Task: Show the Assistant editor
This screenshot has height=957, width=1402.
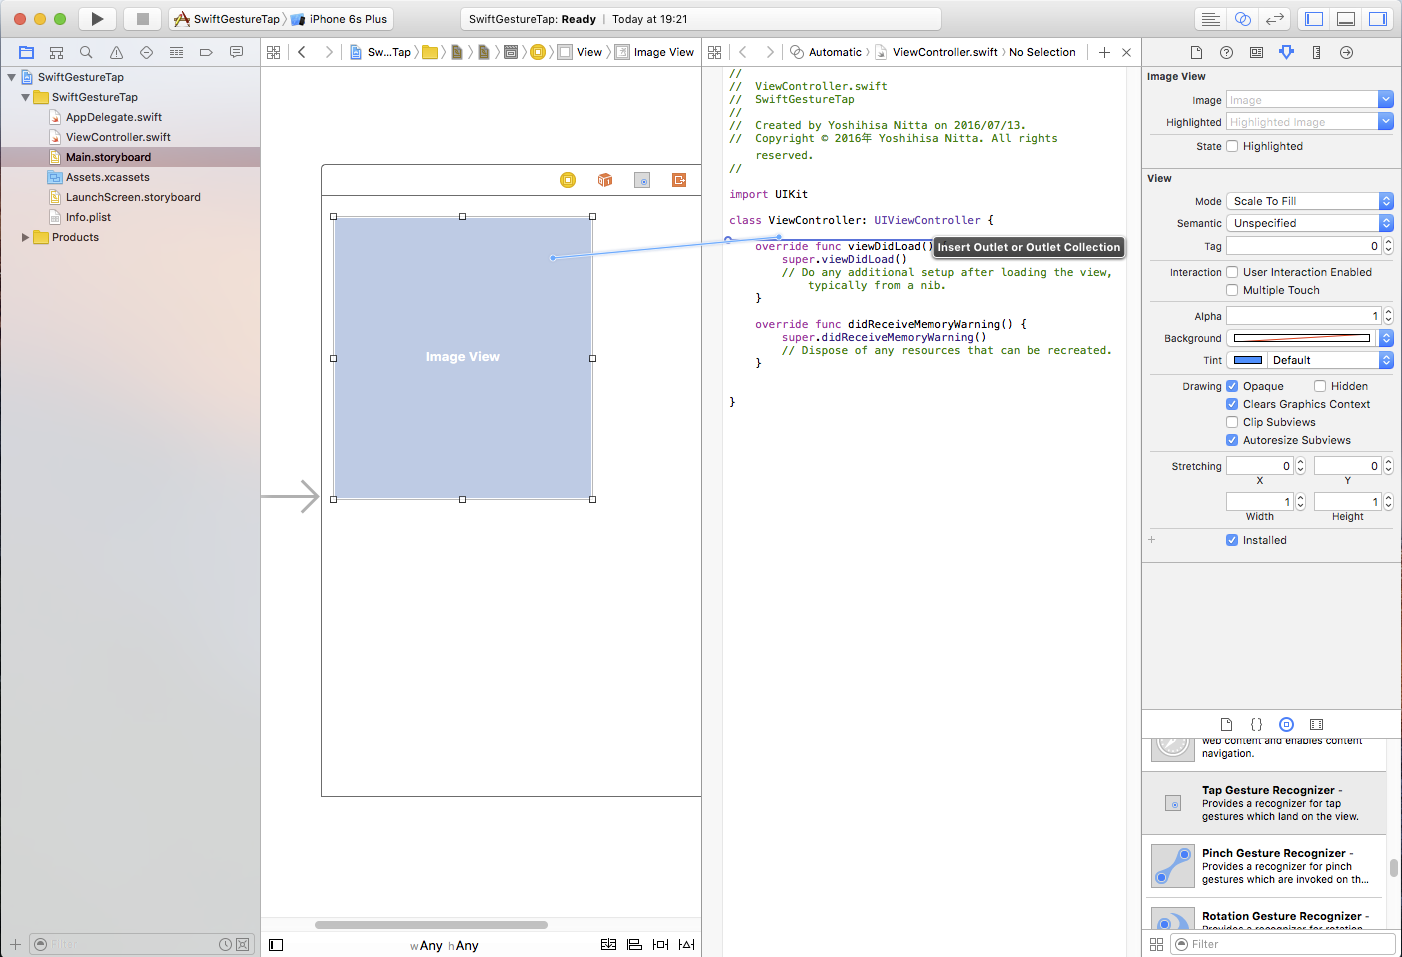Action: click(x=1242, y=19)
